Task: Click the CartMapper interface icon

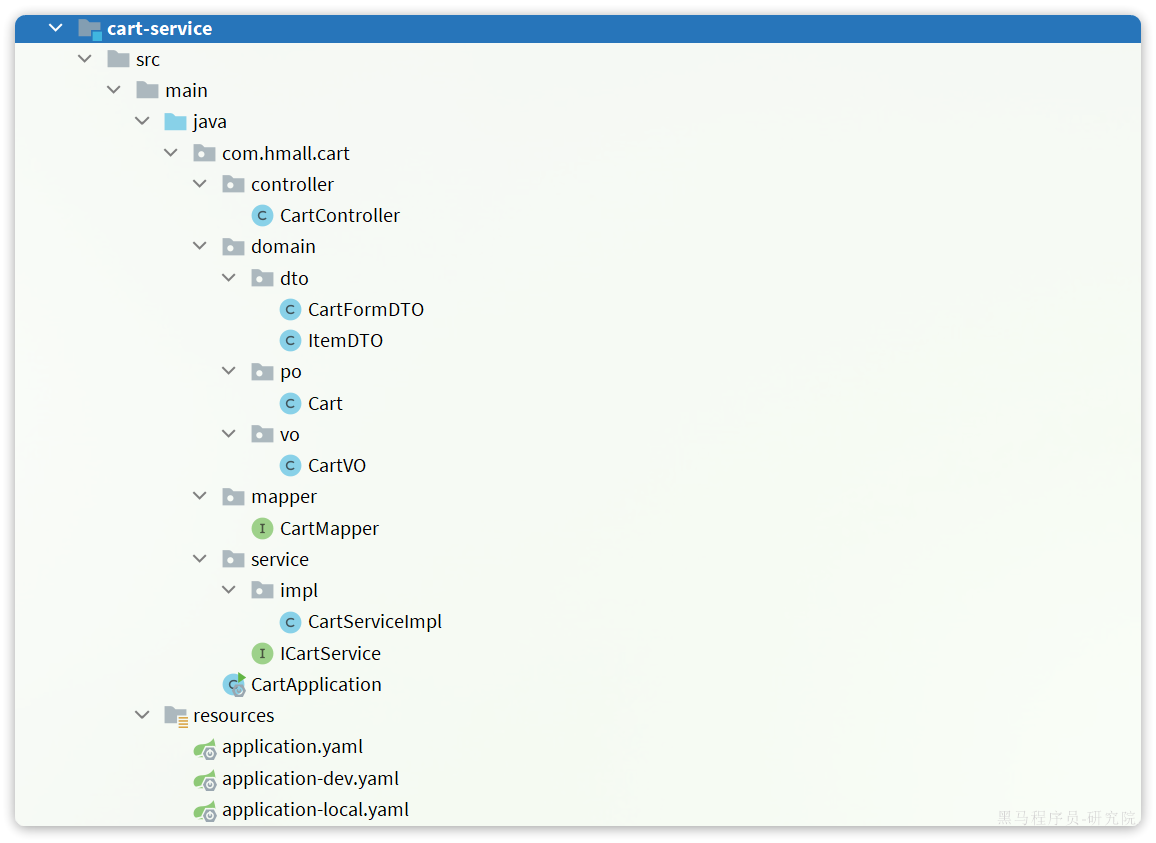Action: [x=262, y=528]
